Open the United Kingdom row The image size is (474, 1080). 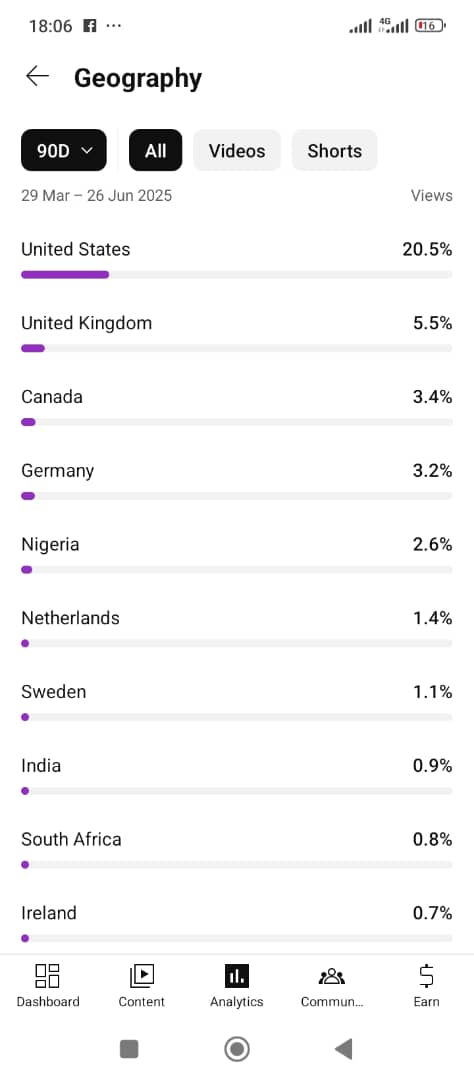(236, 333)
